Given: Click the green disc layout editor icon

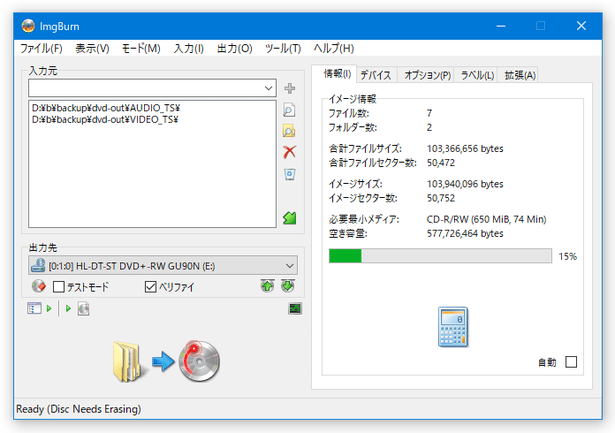Looking at the screenshot, I should 289,218.
